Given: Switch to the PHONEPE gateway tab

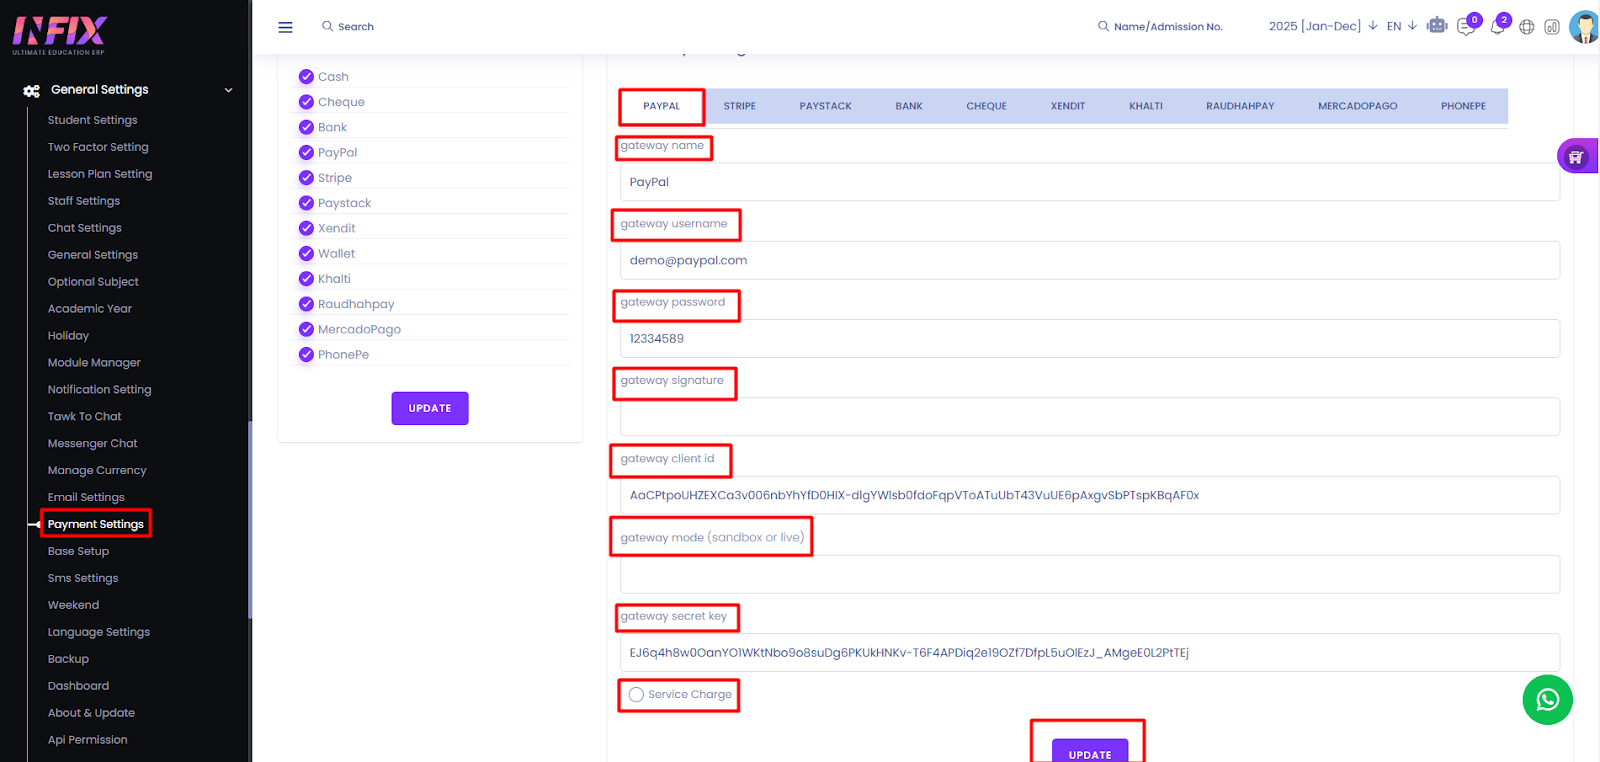Looking at the screenshot, I should tap(1463, 106).
